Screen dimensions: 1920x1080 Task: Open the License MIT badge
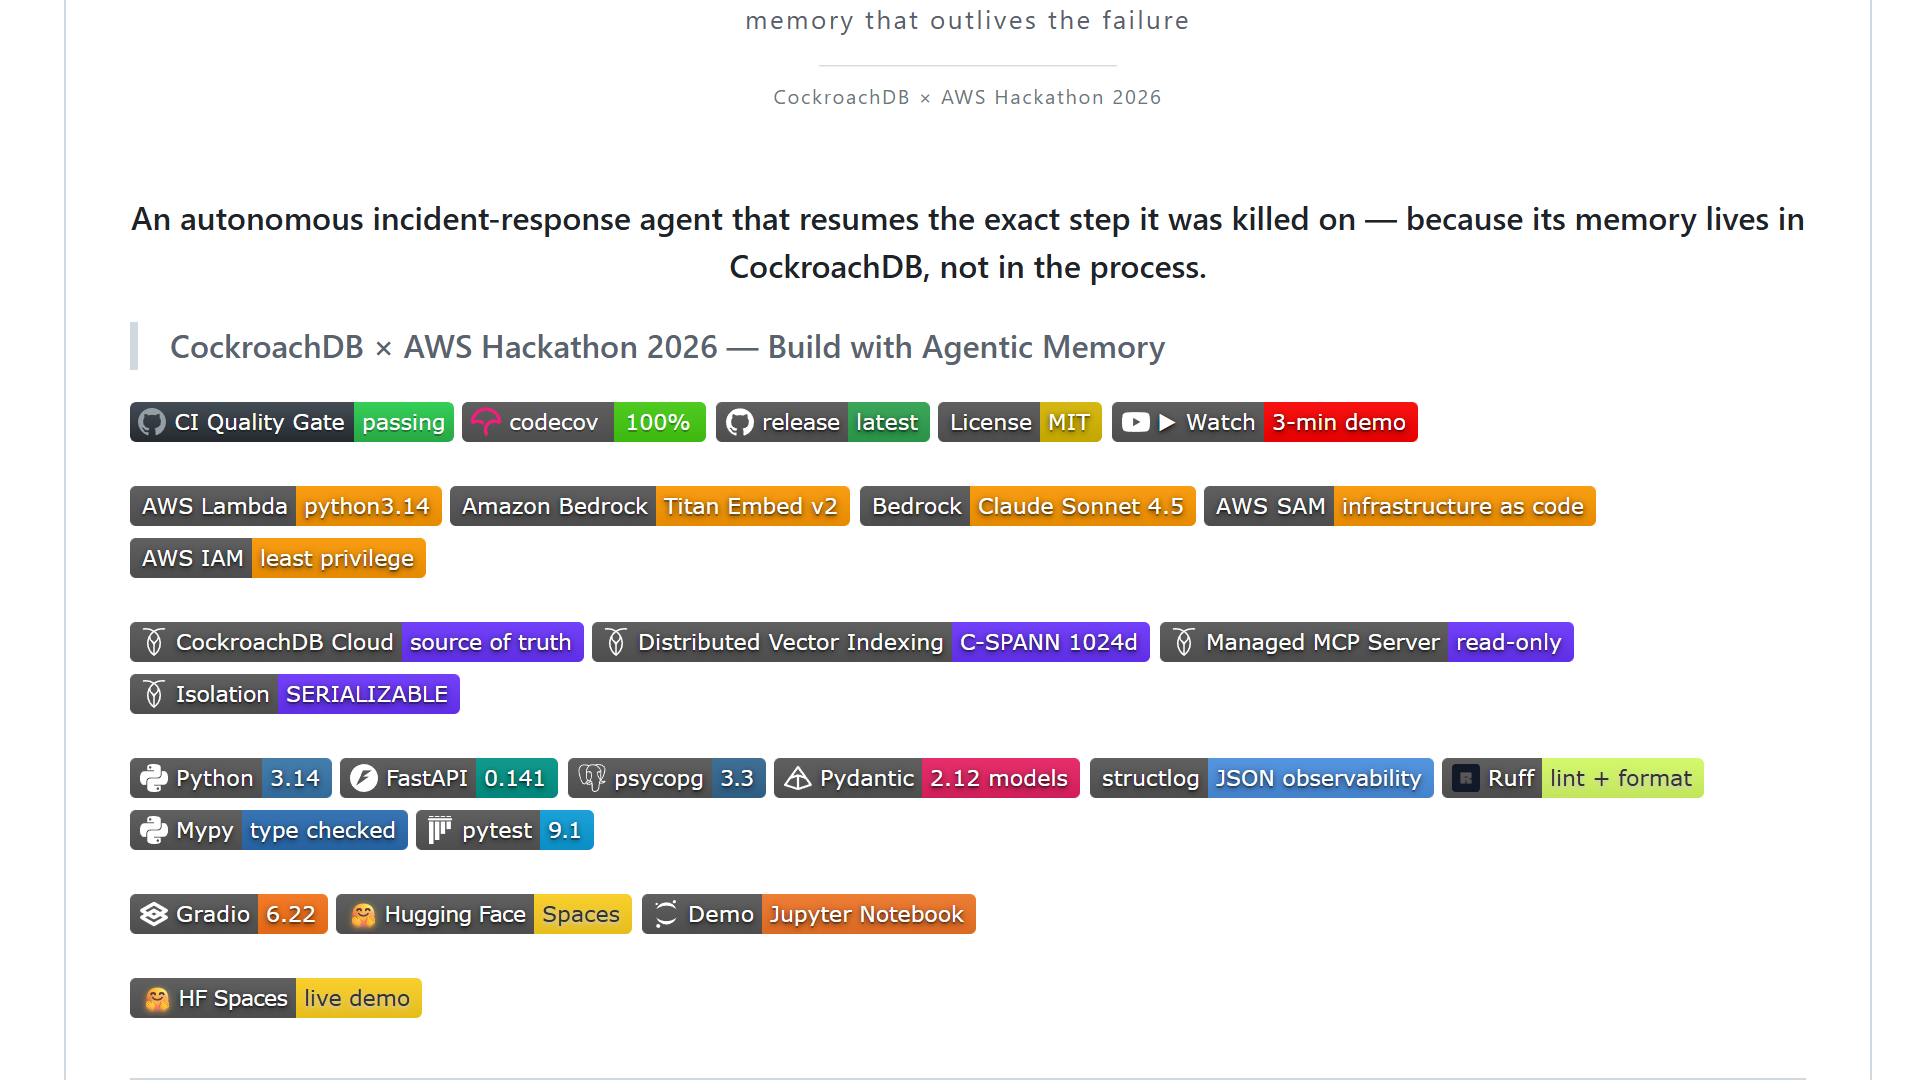(1020, 422)
